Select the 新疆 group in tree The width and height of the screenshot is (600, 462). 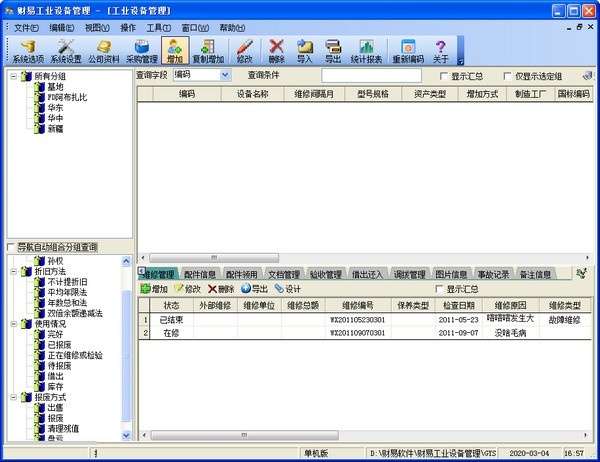coord(55,129)
